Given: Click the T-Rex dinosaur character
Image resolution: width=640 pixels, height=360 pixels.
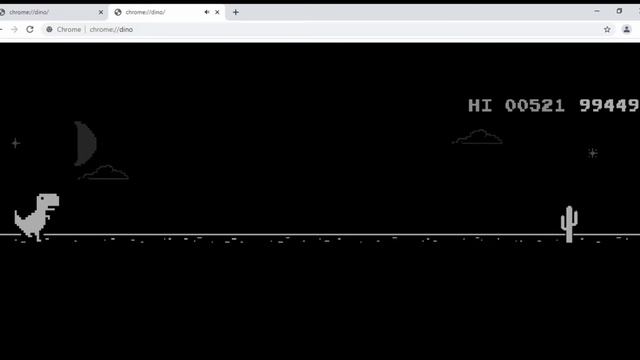Looking at the screenshot, I should 37,217.
